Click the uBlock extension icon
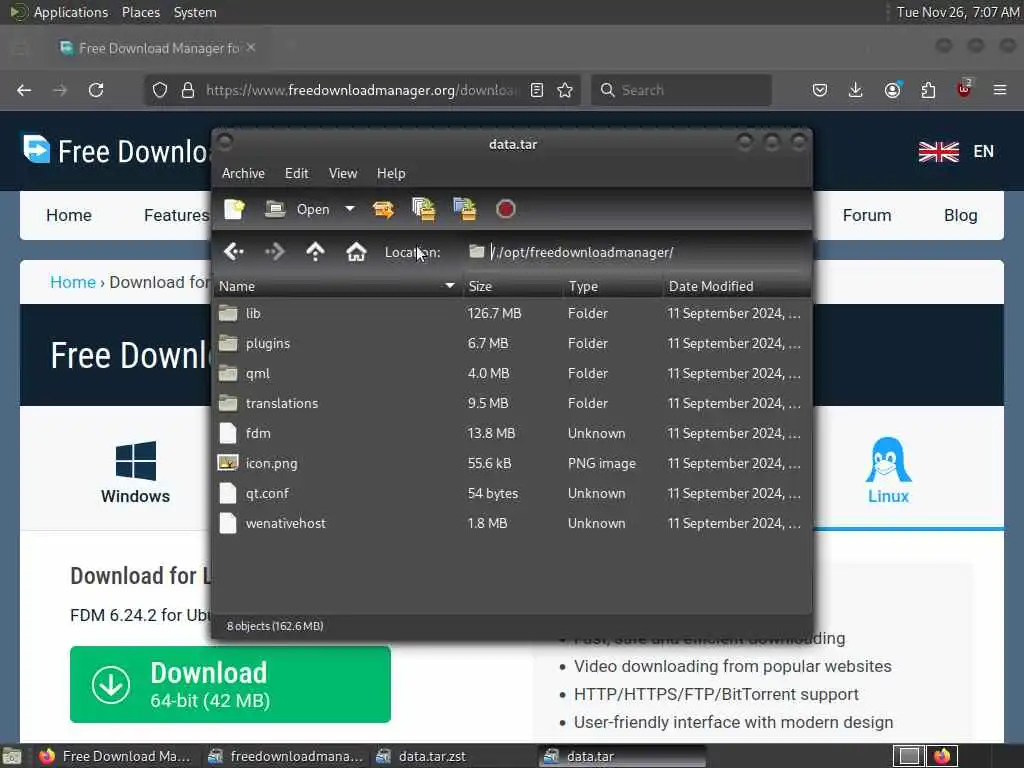1024x768 pixels. click(x=964, y=90)
